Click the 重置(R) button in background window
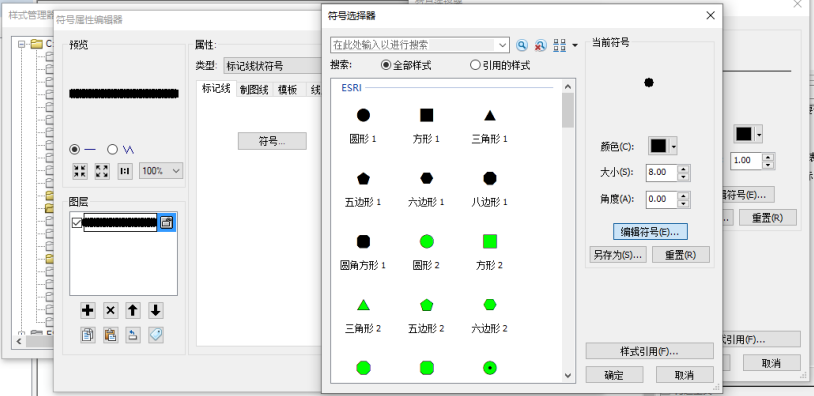Image resolution: width=814 pixels, height=396 pixels. click(768, 218)
